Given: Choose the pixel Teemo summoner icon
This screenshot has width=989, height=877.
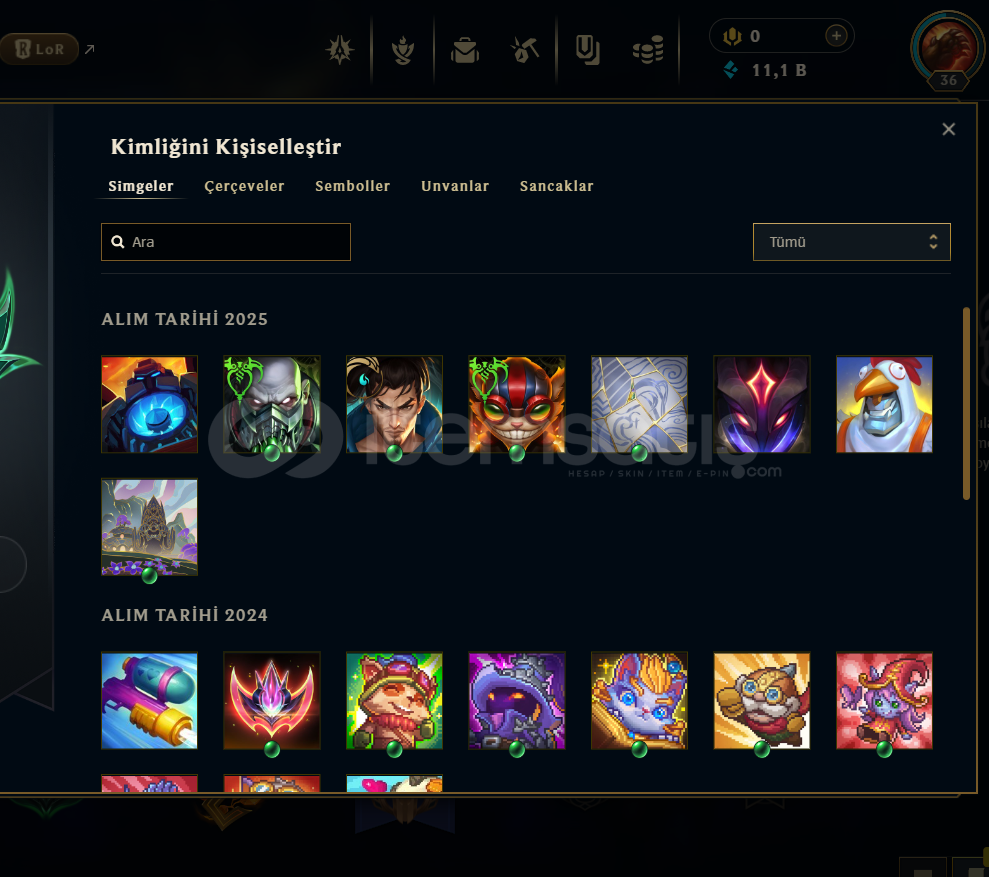Looking at the screenshot, I should click(x=394, y=700).
